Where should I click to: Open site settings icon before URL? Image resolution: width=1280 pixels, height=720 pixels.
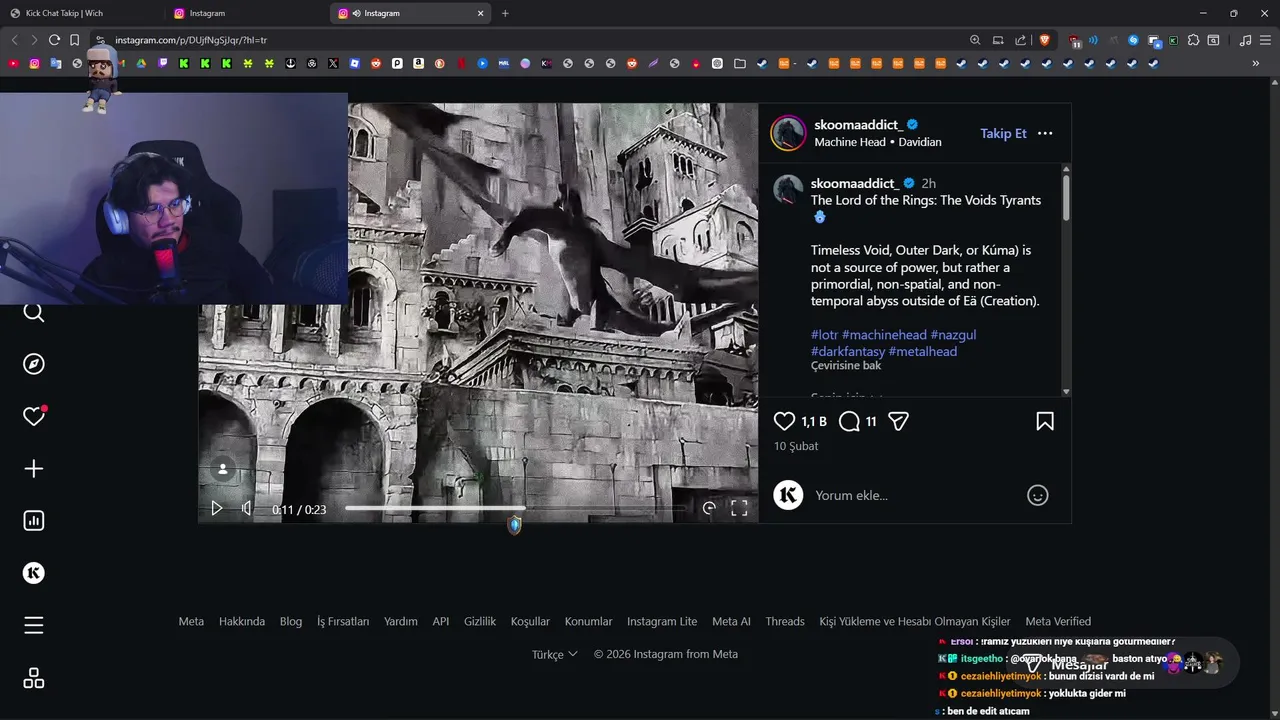[x=100, y=40]
